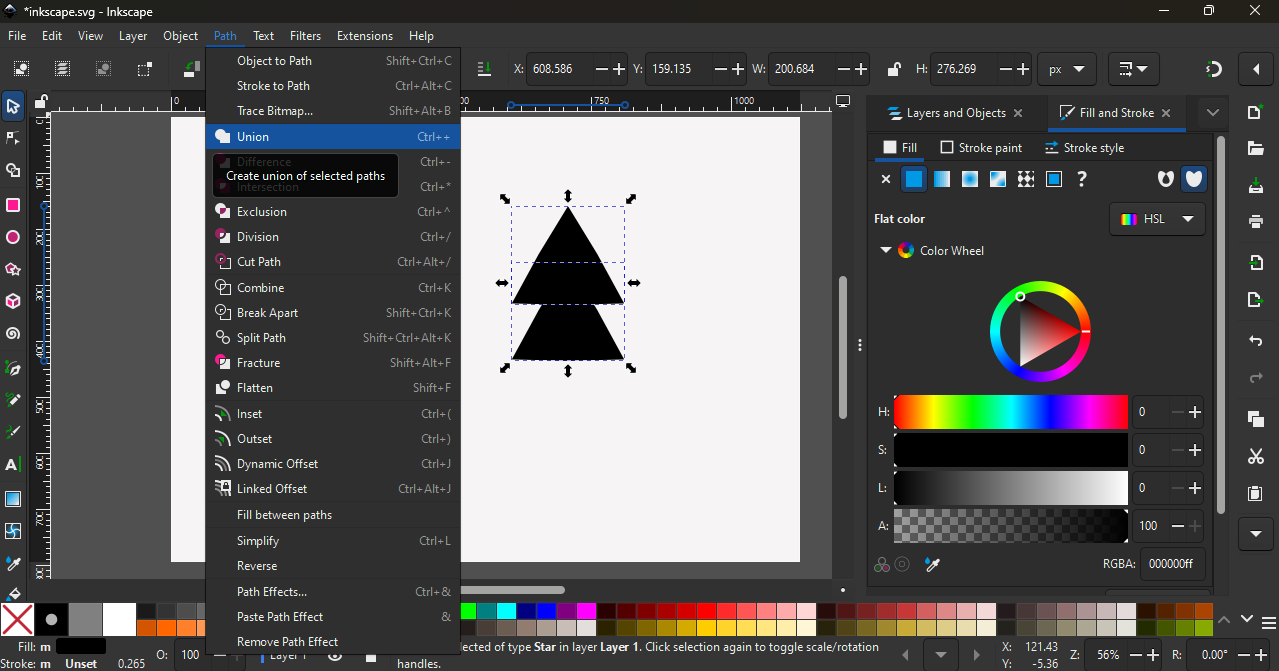Select the Spiral tool
The image size is (1279, 671).
[13, 334]
